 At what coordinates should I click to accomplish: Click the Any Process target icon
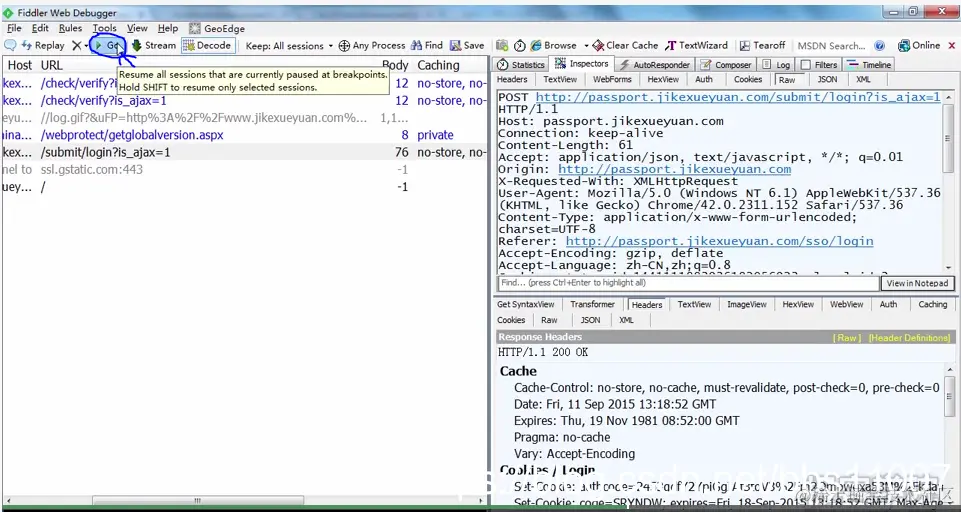click(344, 46)
